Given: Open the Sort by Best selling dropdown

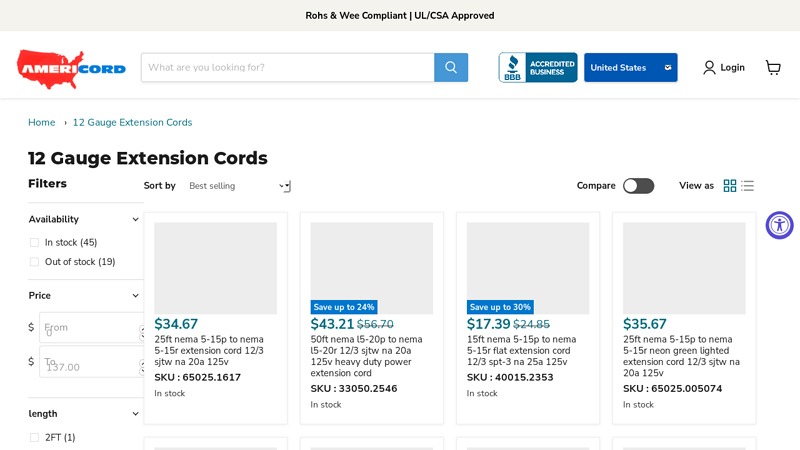Looking at the screenshot, I should pos(238,186).
